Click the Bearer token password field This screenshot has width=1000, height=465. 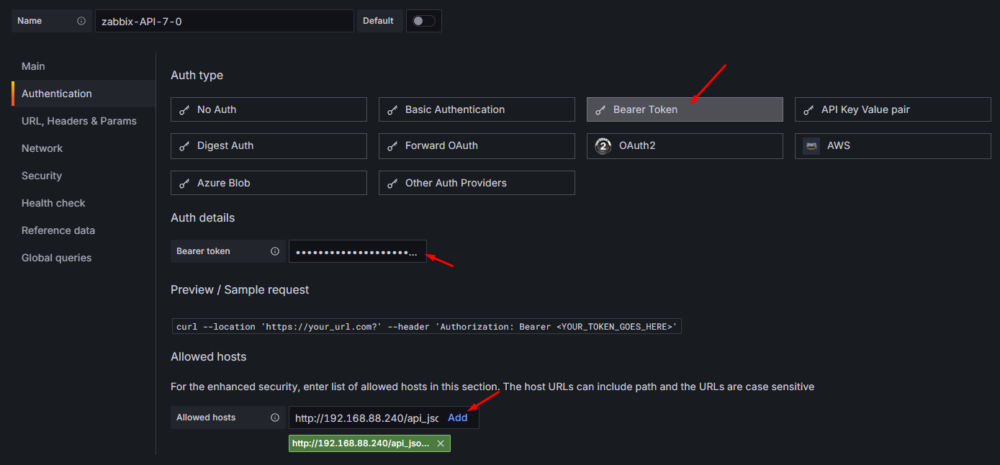click(x=357, y=252)
